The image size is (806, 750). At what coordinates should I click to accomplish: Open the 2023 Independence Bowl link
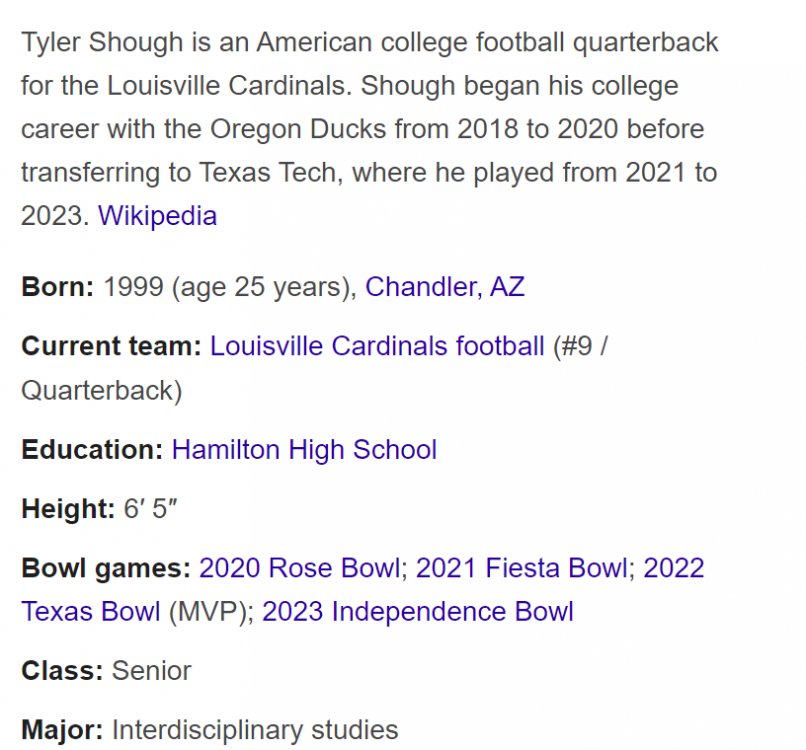[x=418, y=611]
